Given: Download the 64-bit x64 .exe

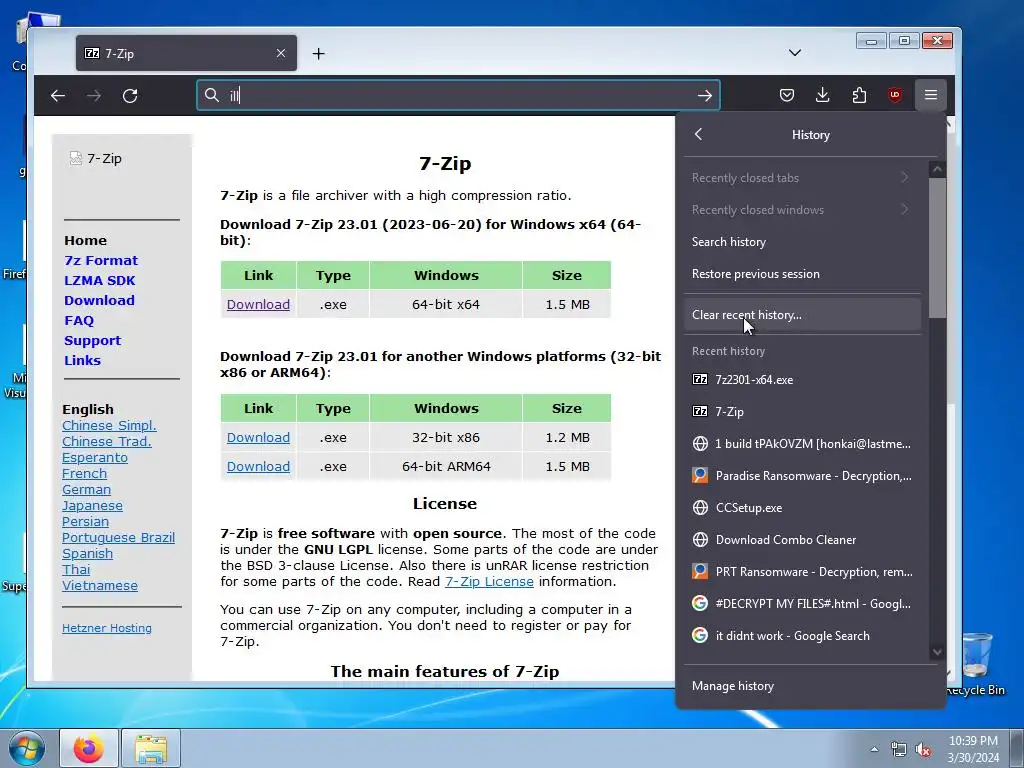Looking at the screenshot, I should pos(258,304).
